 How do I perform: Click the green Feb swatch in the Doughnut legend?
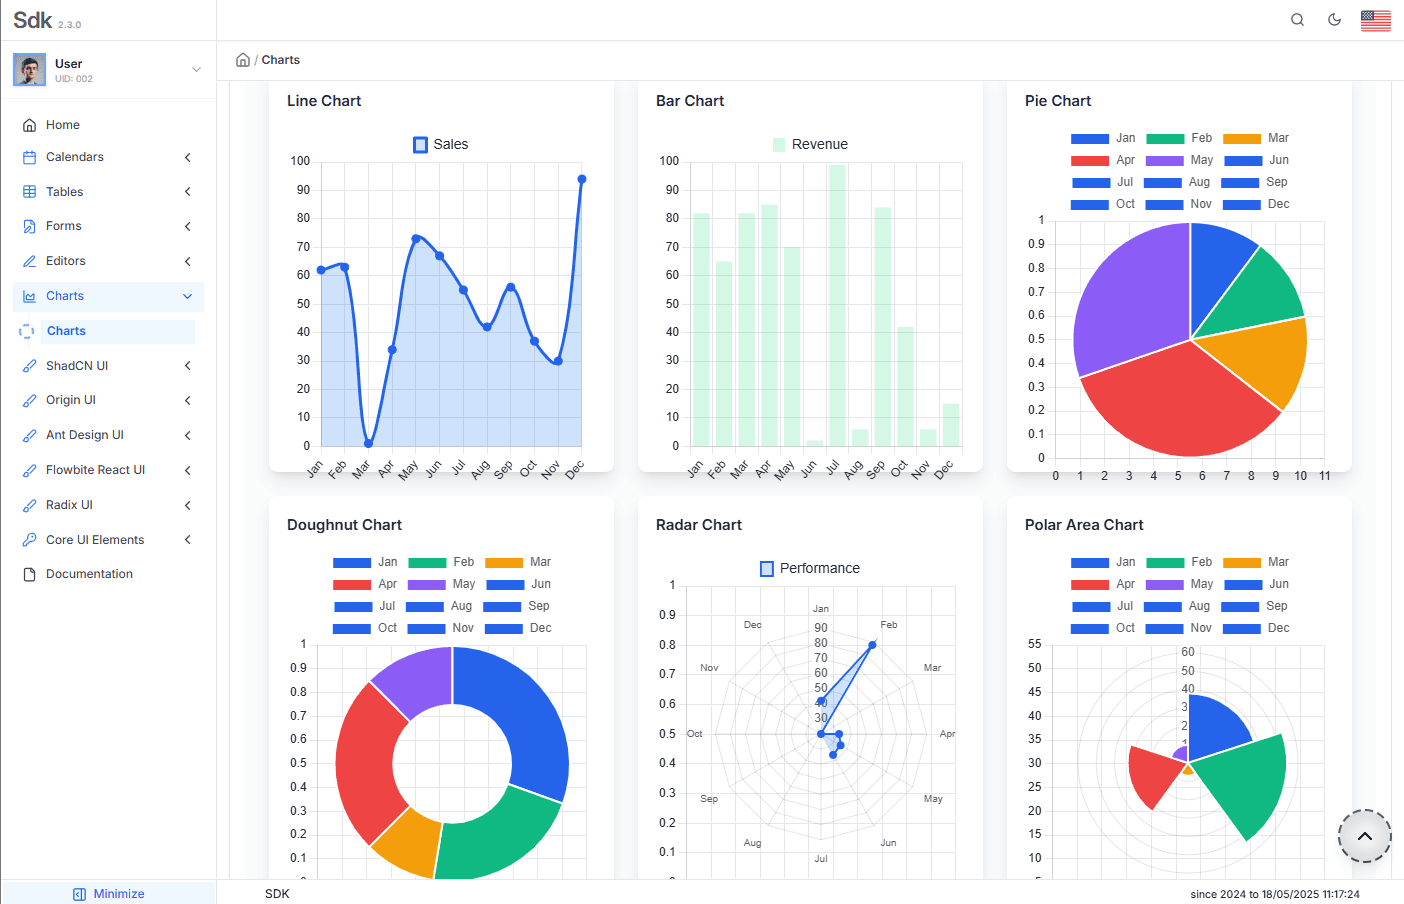[425, 562]
